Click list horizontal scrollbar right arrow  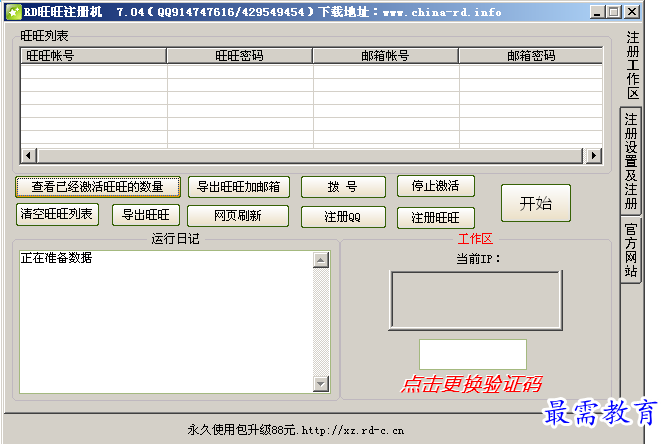point(594,156)
